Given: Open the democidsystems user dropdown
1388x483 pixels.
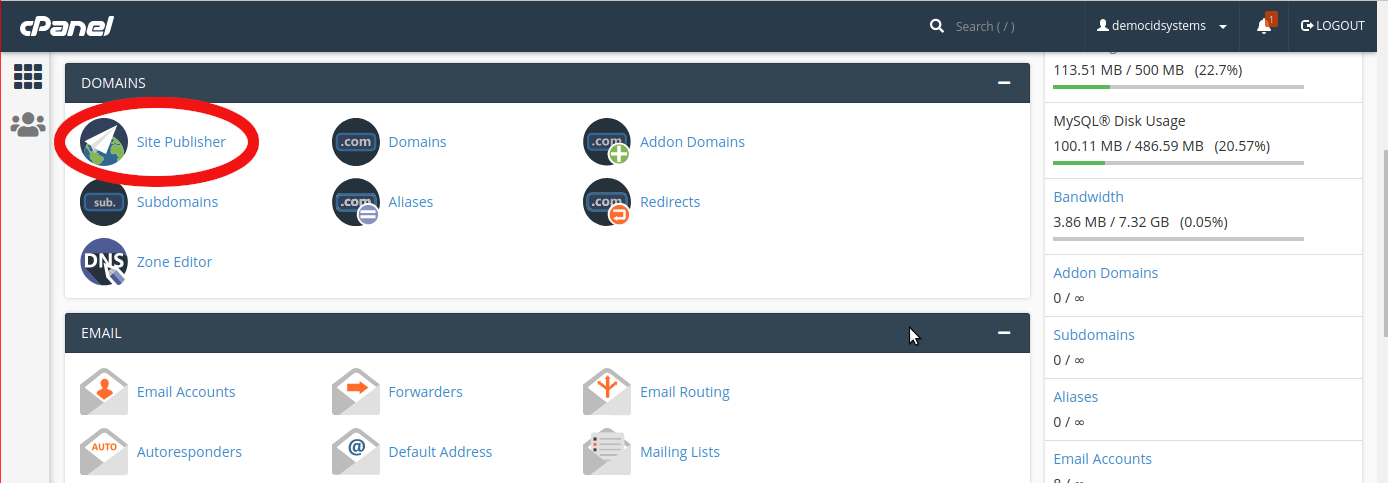Looking at the screenshot, I should (1161, 26).
